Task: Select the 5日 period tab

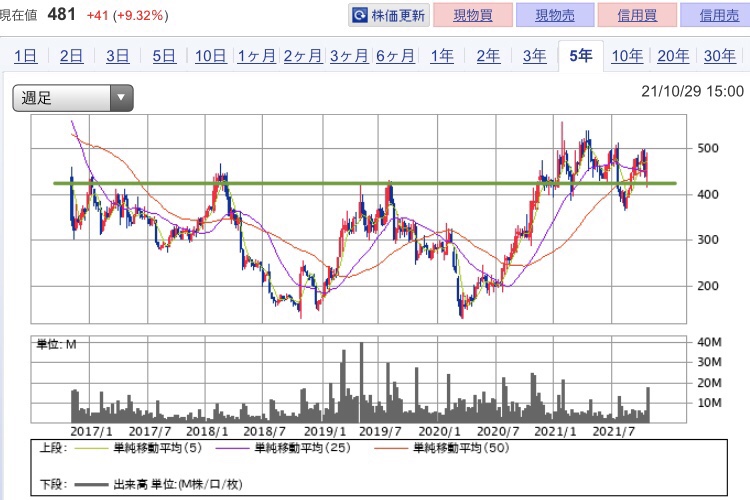Action: (164, 56)
